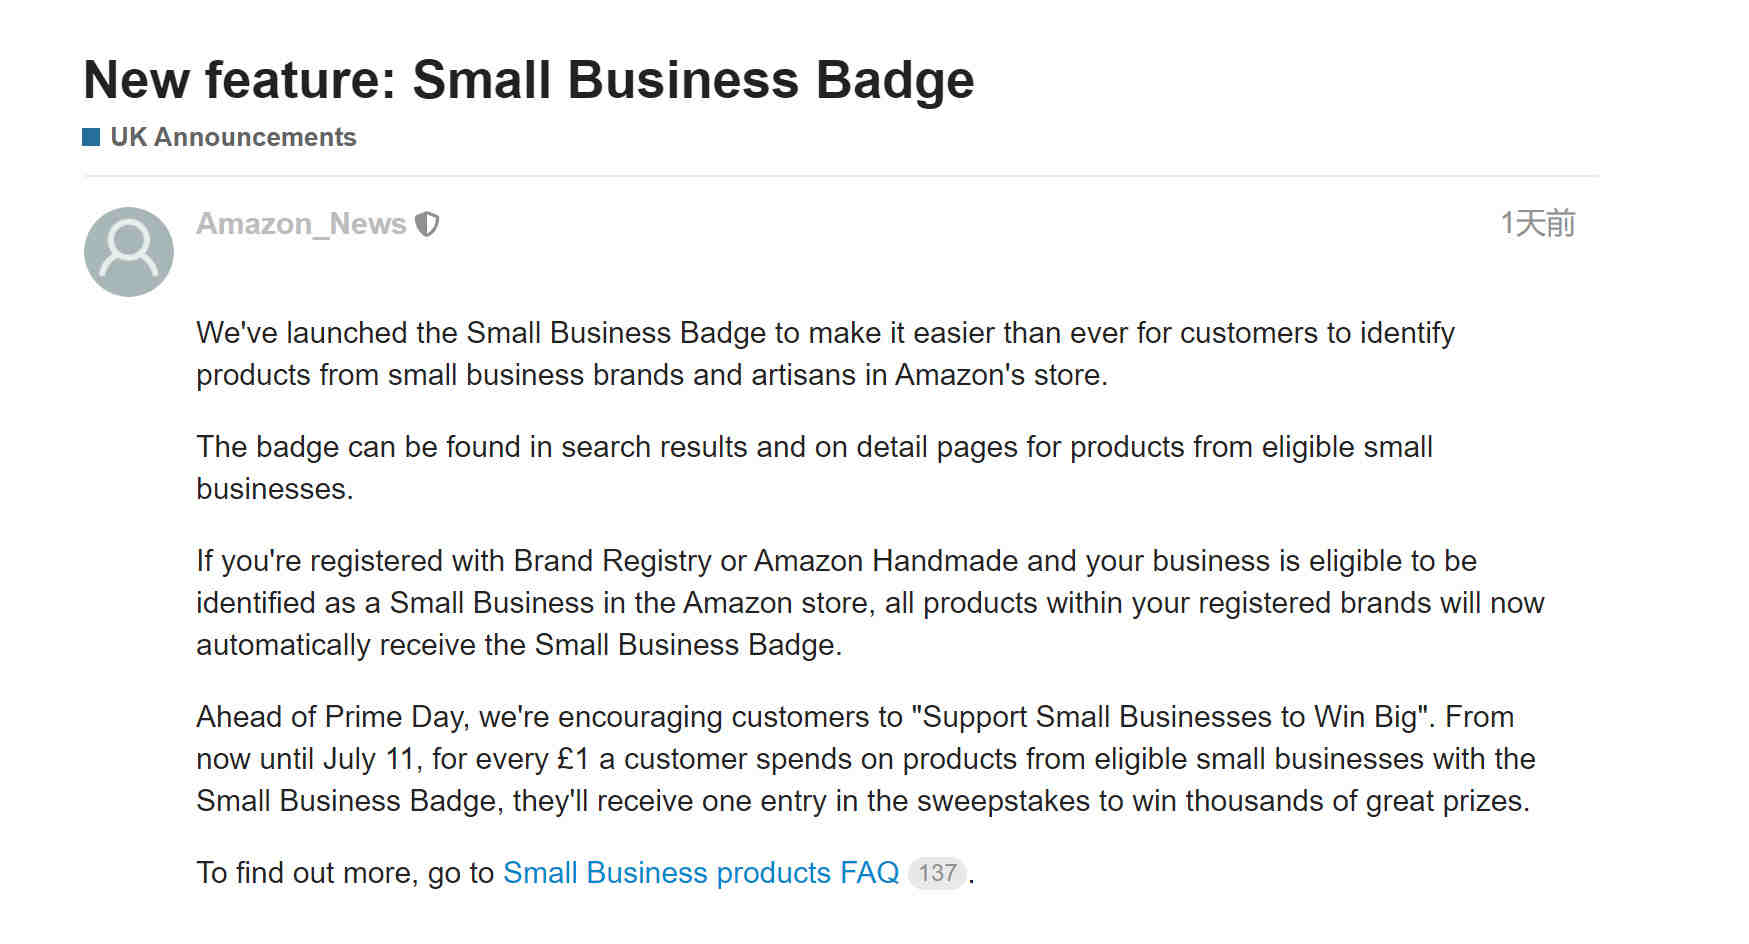This screenshot has width=1749, height=944.
Task: Click the "To find out more, go to" text
Action: [345, 873]
